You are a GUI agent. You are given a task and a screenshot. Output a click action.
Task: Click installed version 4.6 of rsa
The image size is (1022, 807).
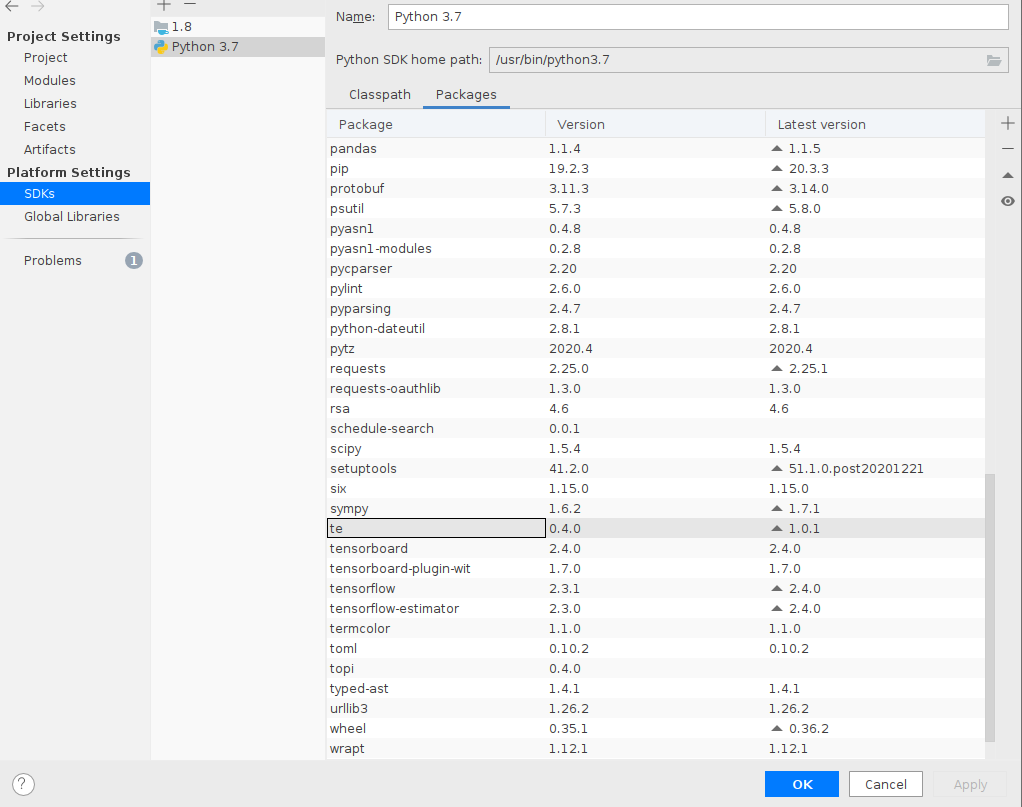pos(559,409)
